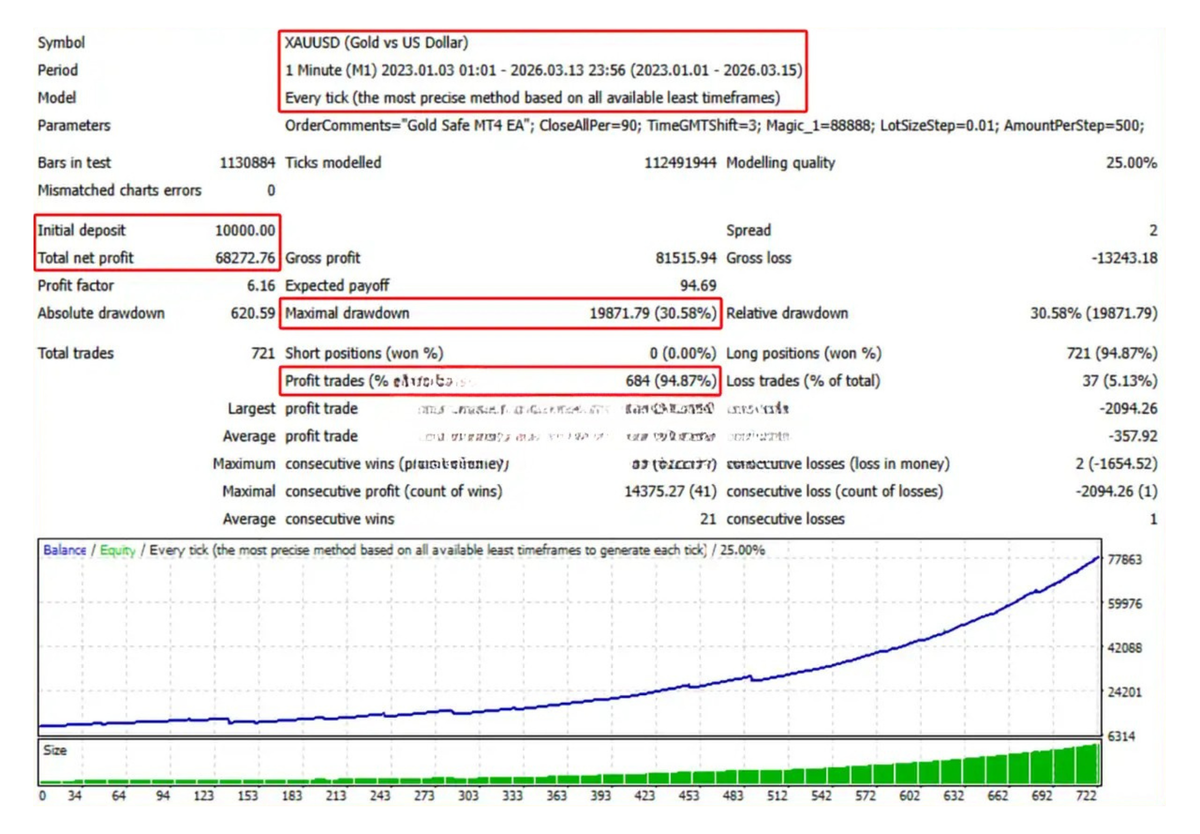Select the consecutive profit value 14375.27 (41)
The image size is (1200, 834).
[669, 491]
